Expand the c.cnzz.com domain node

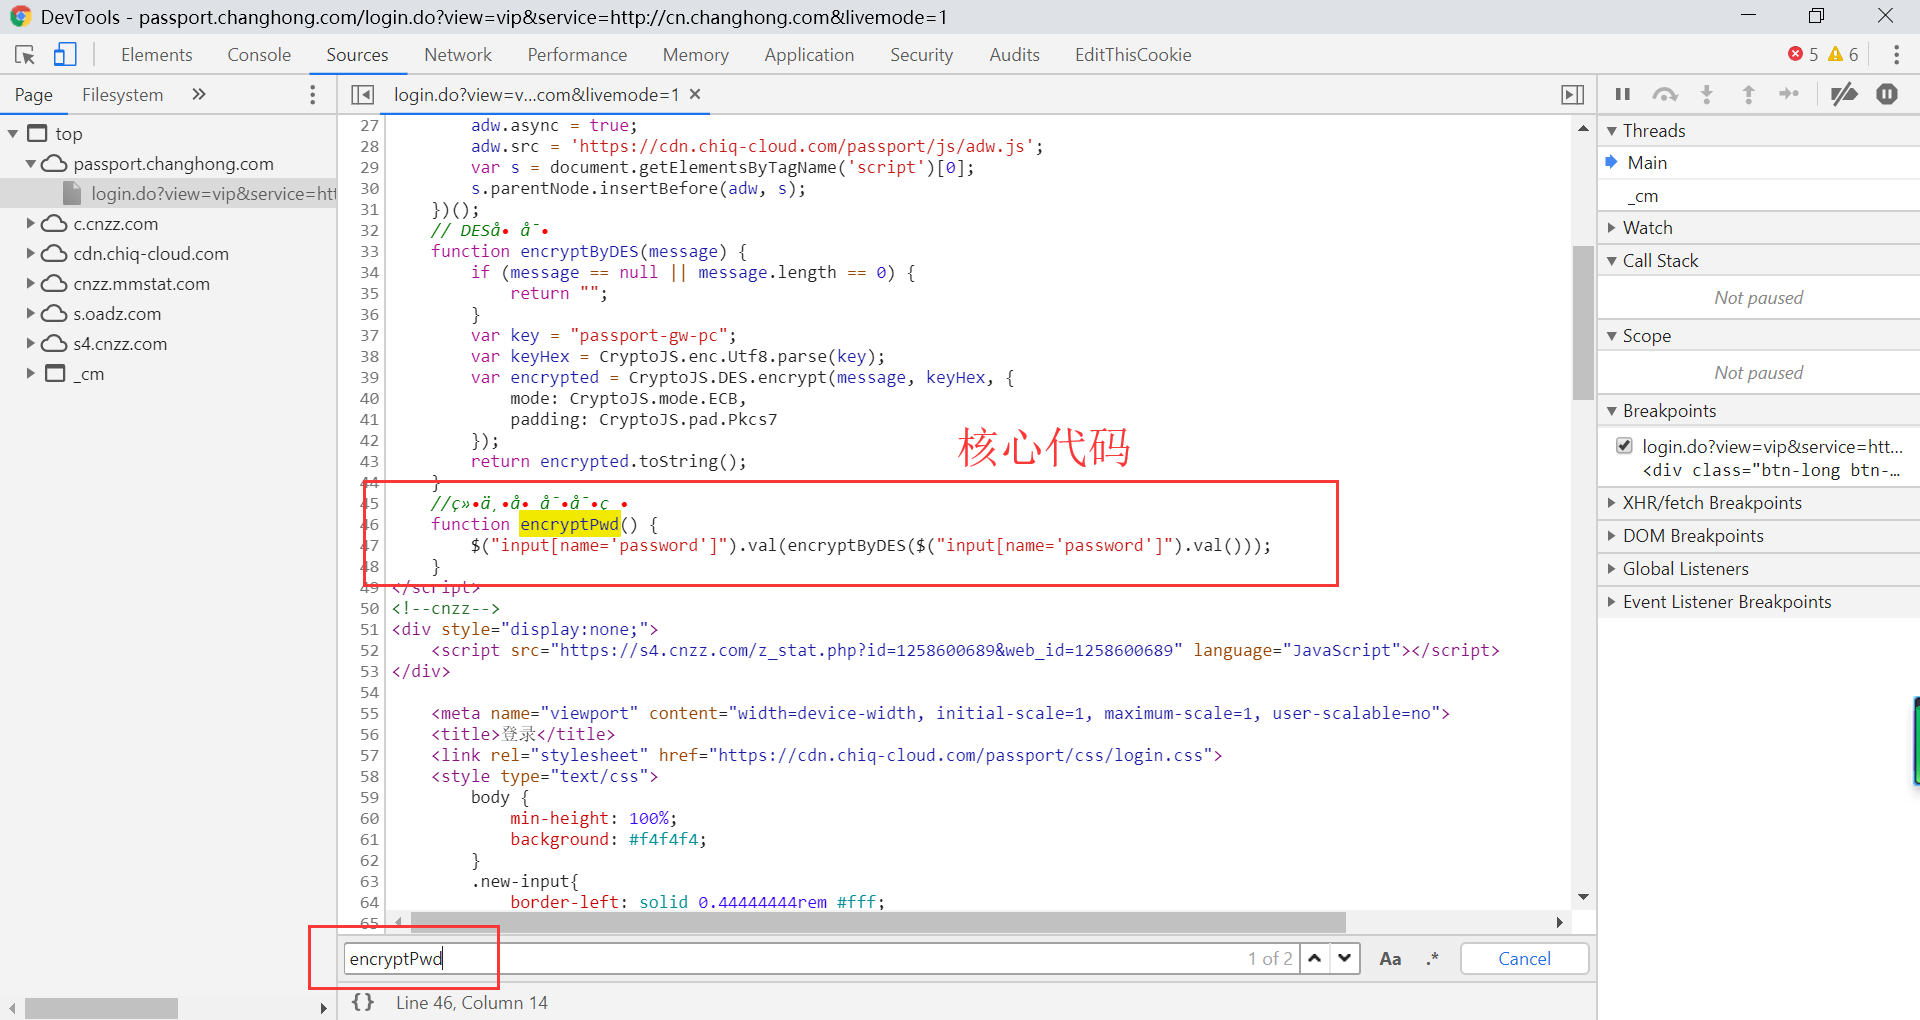(31, 224)
